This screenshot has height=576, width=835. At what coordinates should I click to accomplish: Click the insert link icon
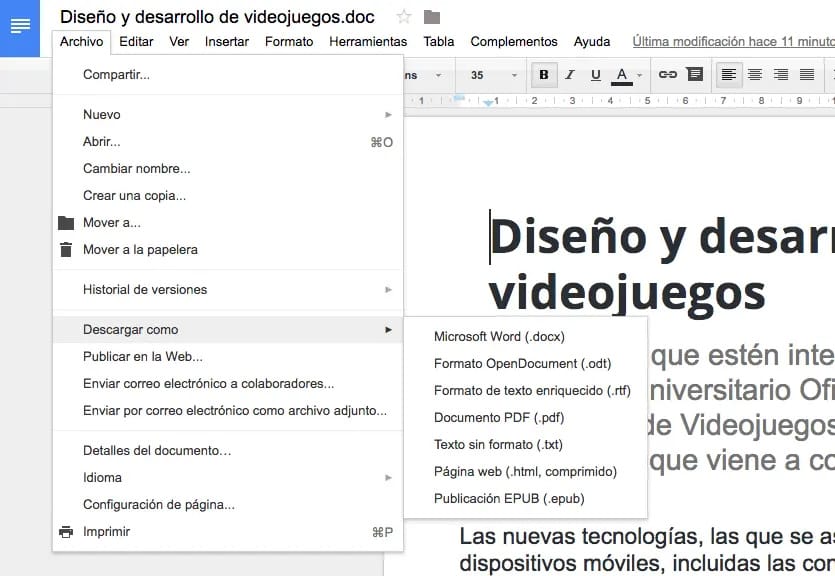point(667,75)
